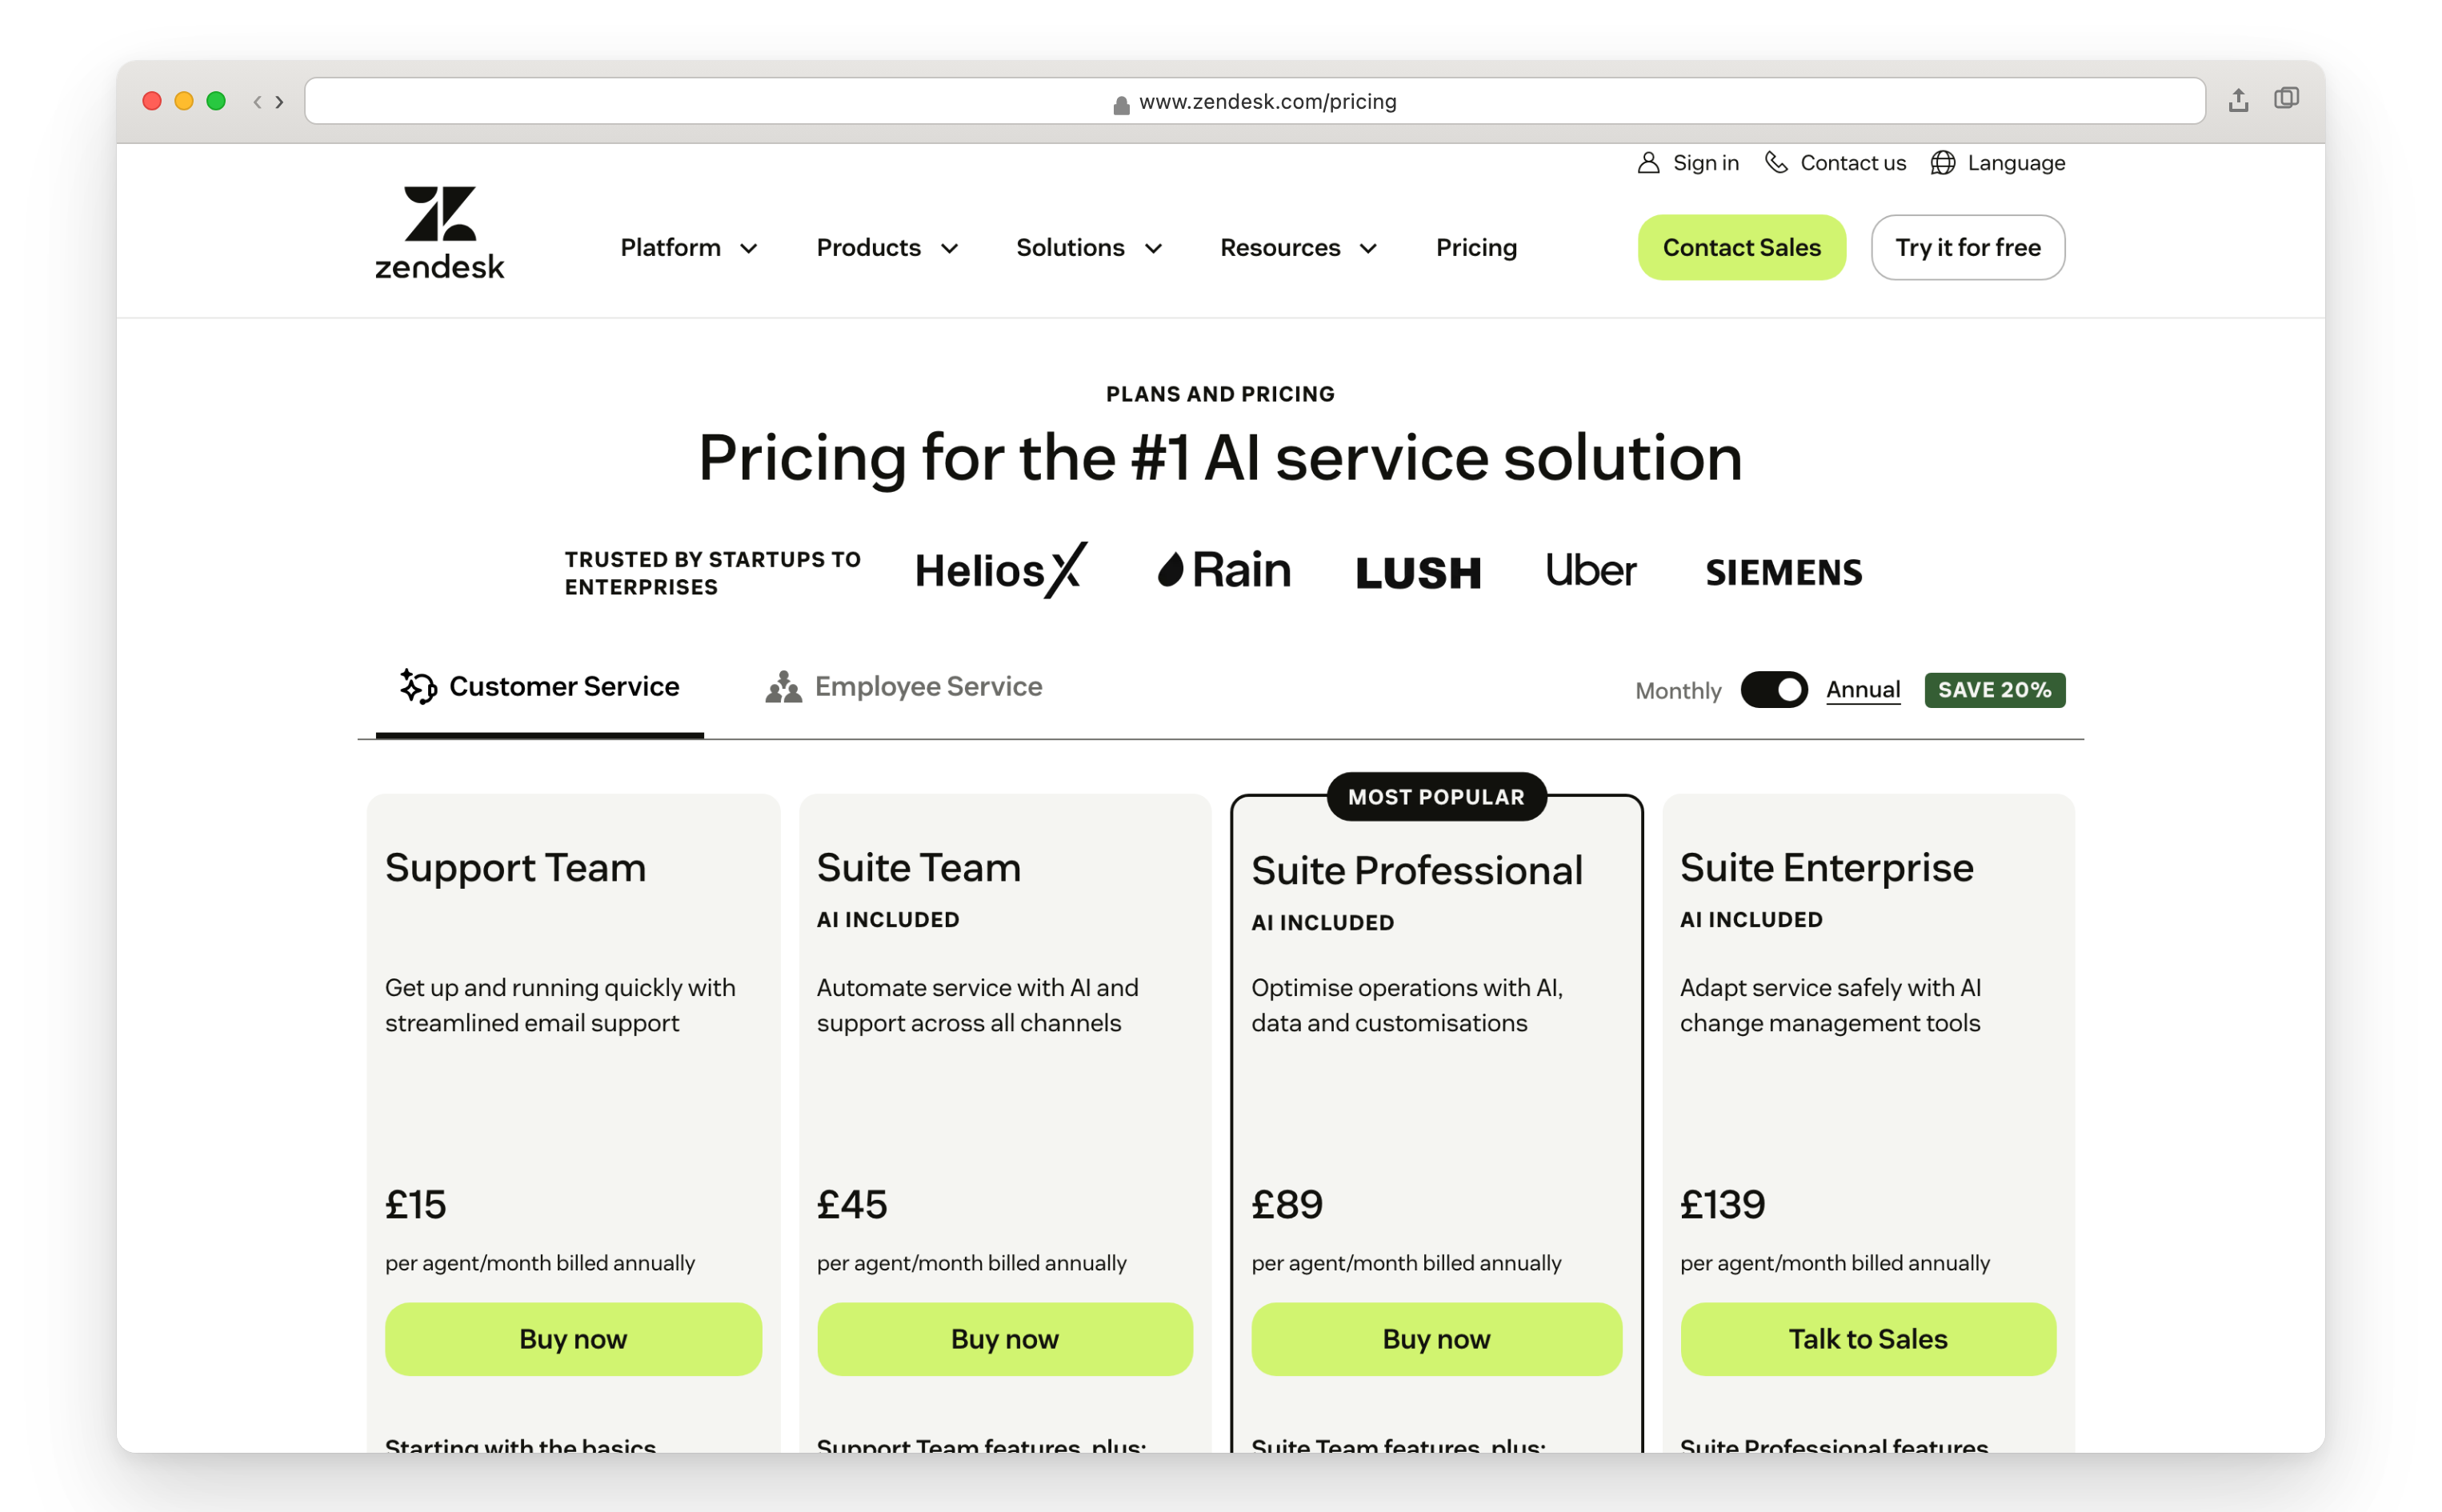Viewport: 2442px width, 1512px height.
Task: Click the Annual billing link
Action: [x=1862, y=689]
